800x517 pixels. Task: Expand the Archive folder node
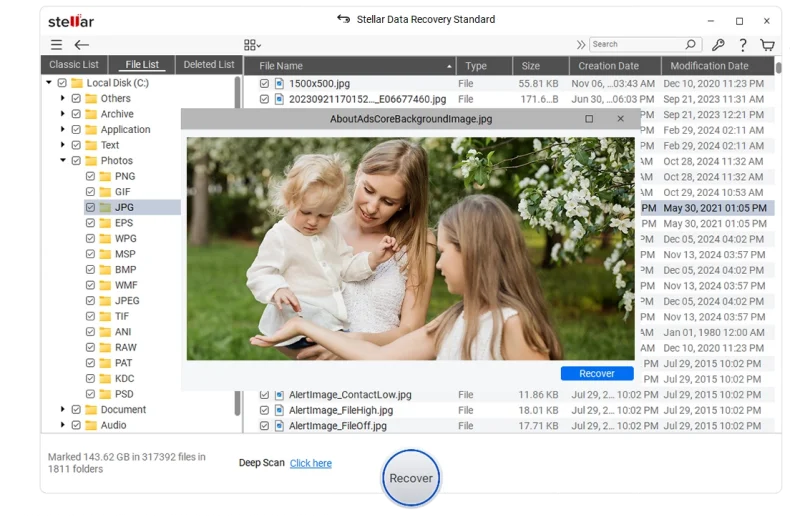(63, 114)
